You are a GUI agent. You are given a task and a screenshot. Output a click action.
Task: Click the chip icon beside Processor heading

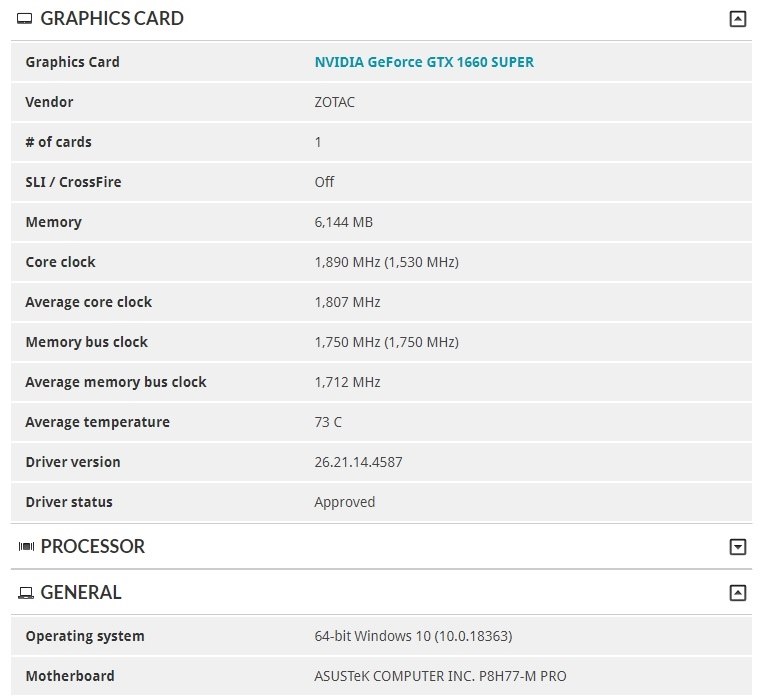[26, 547]
